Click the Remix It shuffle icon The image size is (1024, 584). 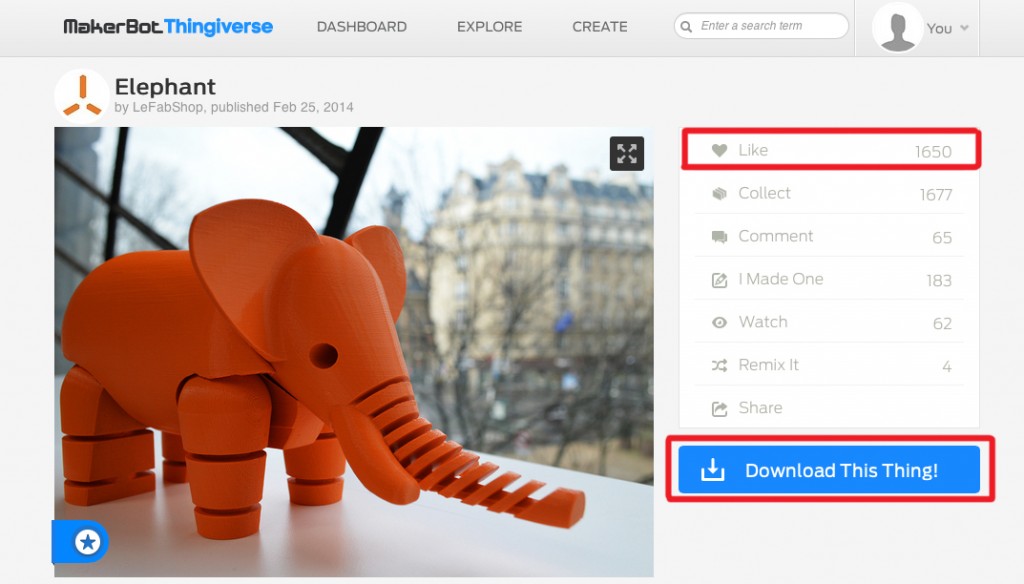point(719,366)
